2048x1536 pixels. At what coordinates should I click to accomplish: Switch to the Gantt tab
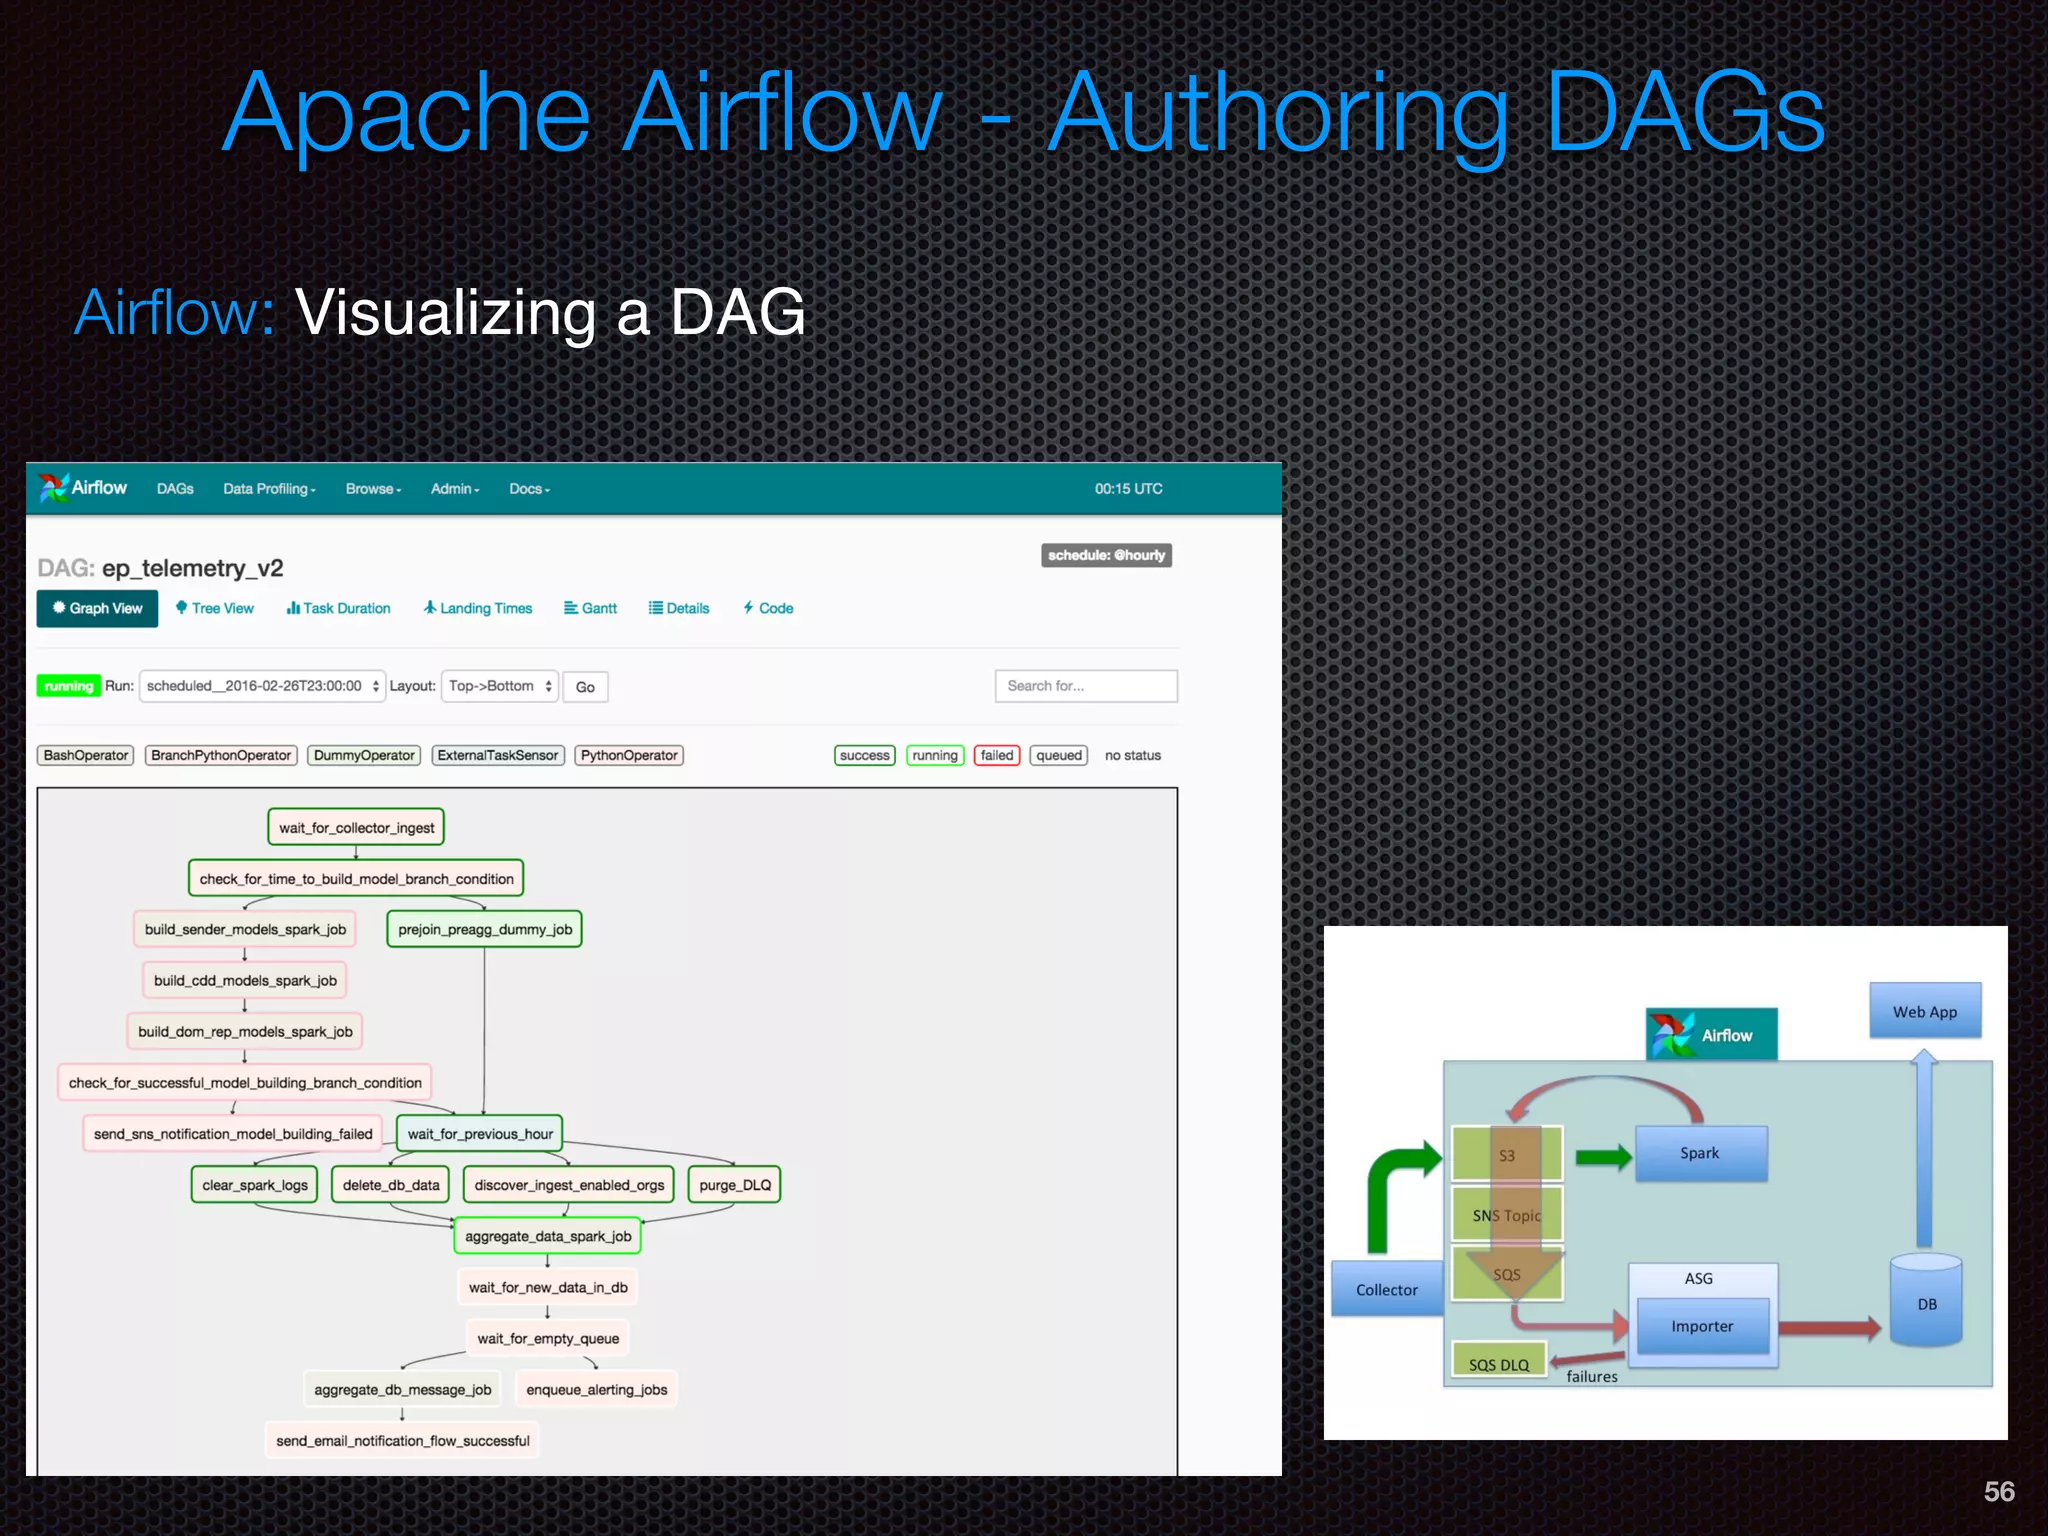pos(590,608)
